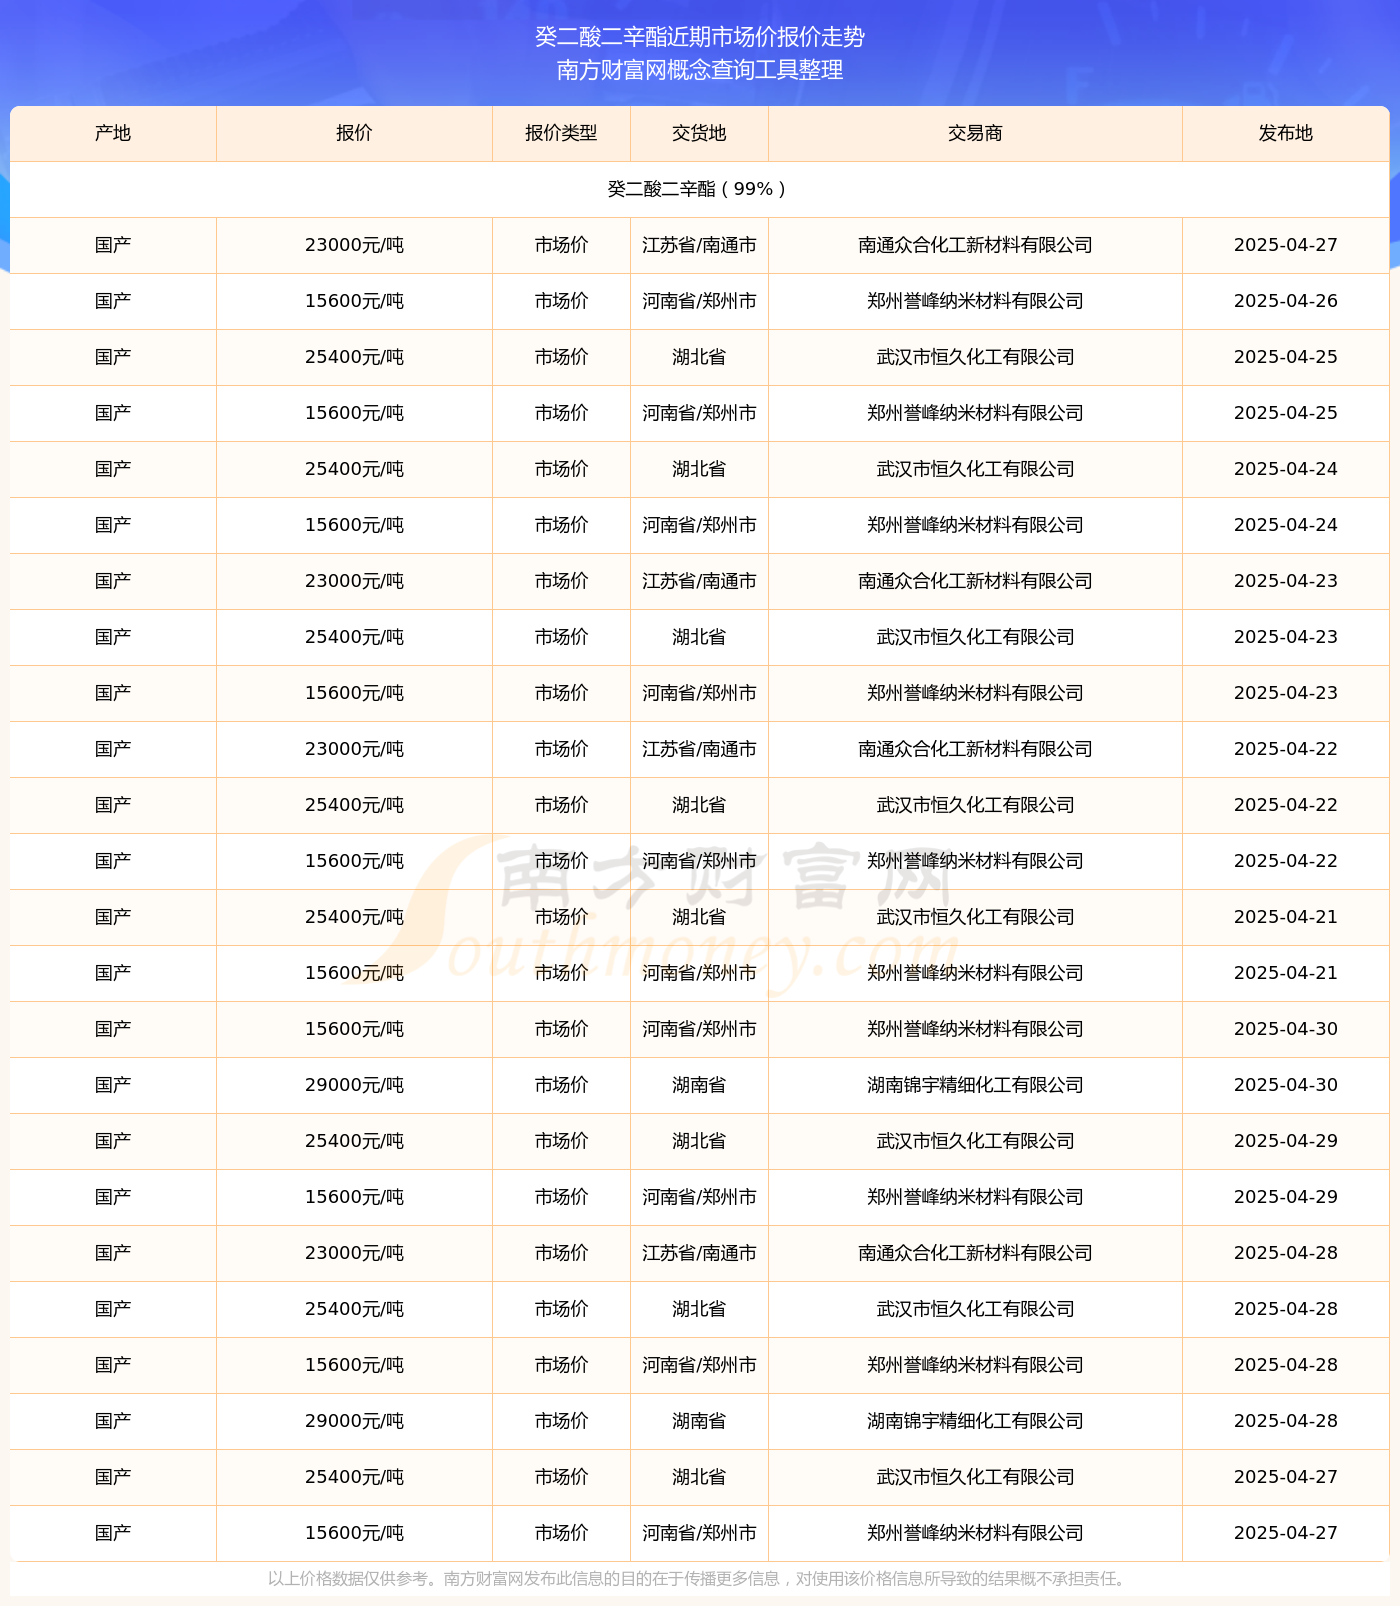Click 湖南锦宇精细化工有限公司 in the 2025-04-28 row
This screenshot has height=1606, width=1400.
pos(975,1421)
